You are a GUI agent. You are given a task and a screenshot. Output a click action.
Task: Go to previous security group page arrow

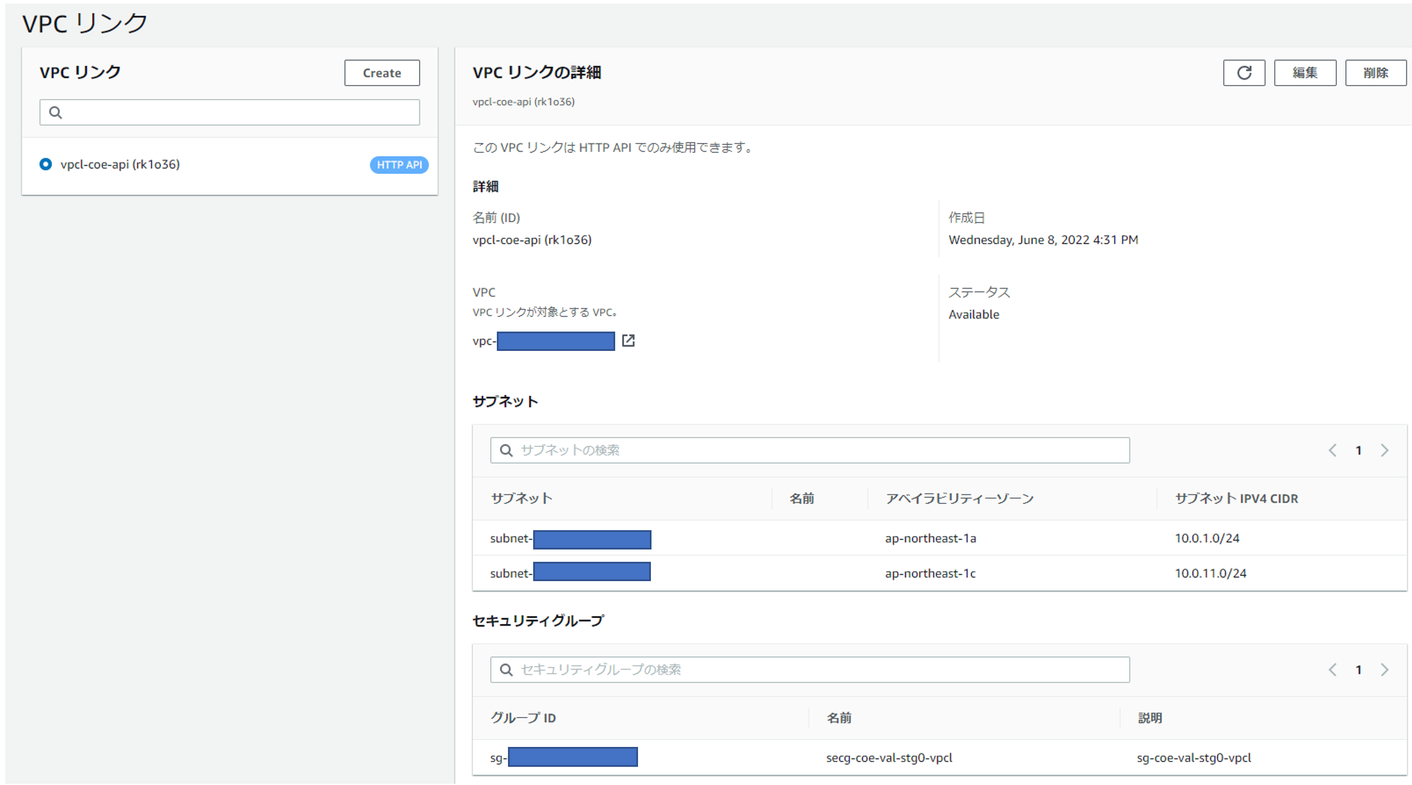[1332, 670]
